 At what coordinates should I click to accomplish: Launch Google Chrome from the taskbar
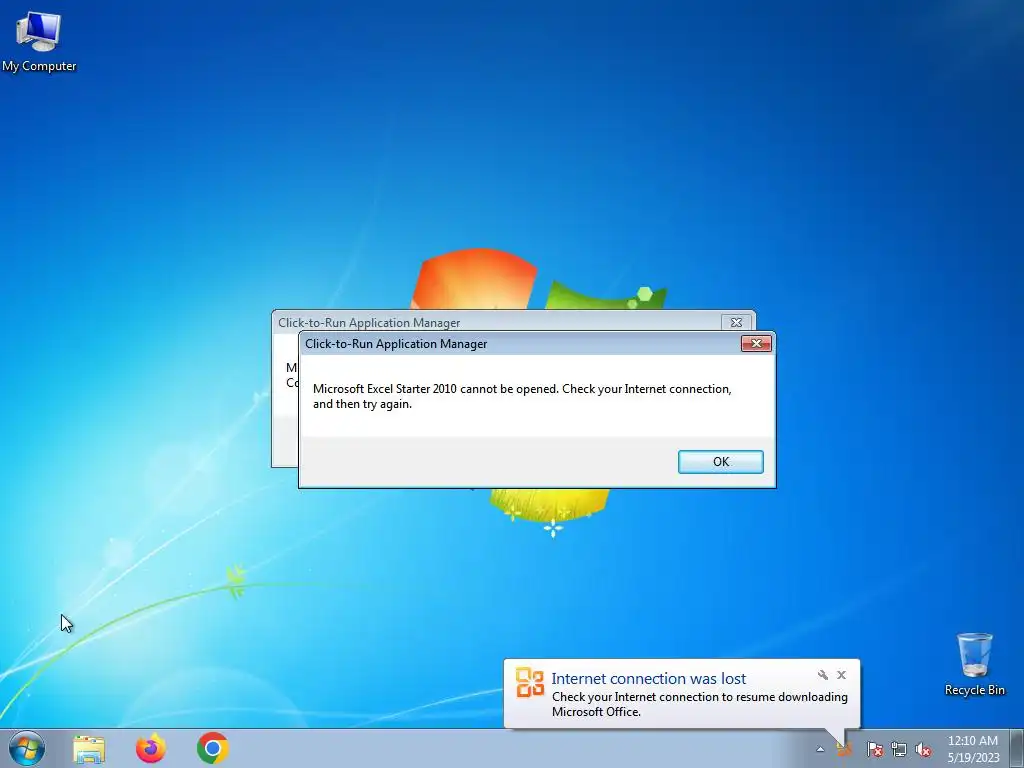coord(212,748)
